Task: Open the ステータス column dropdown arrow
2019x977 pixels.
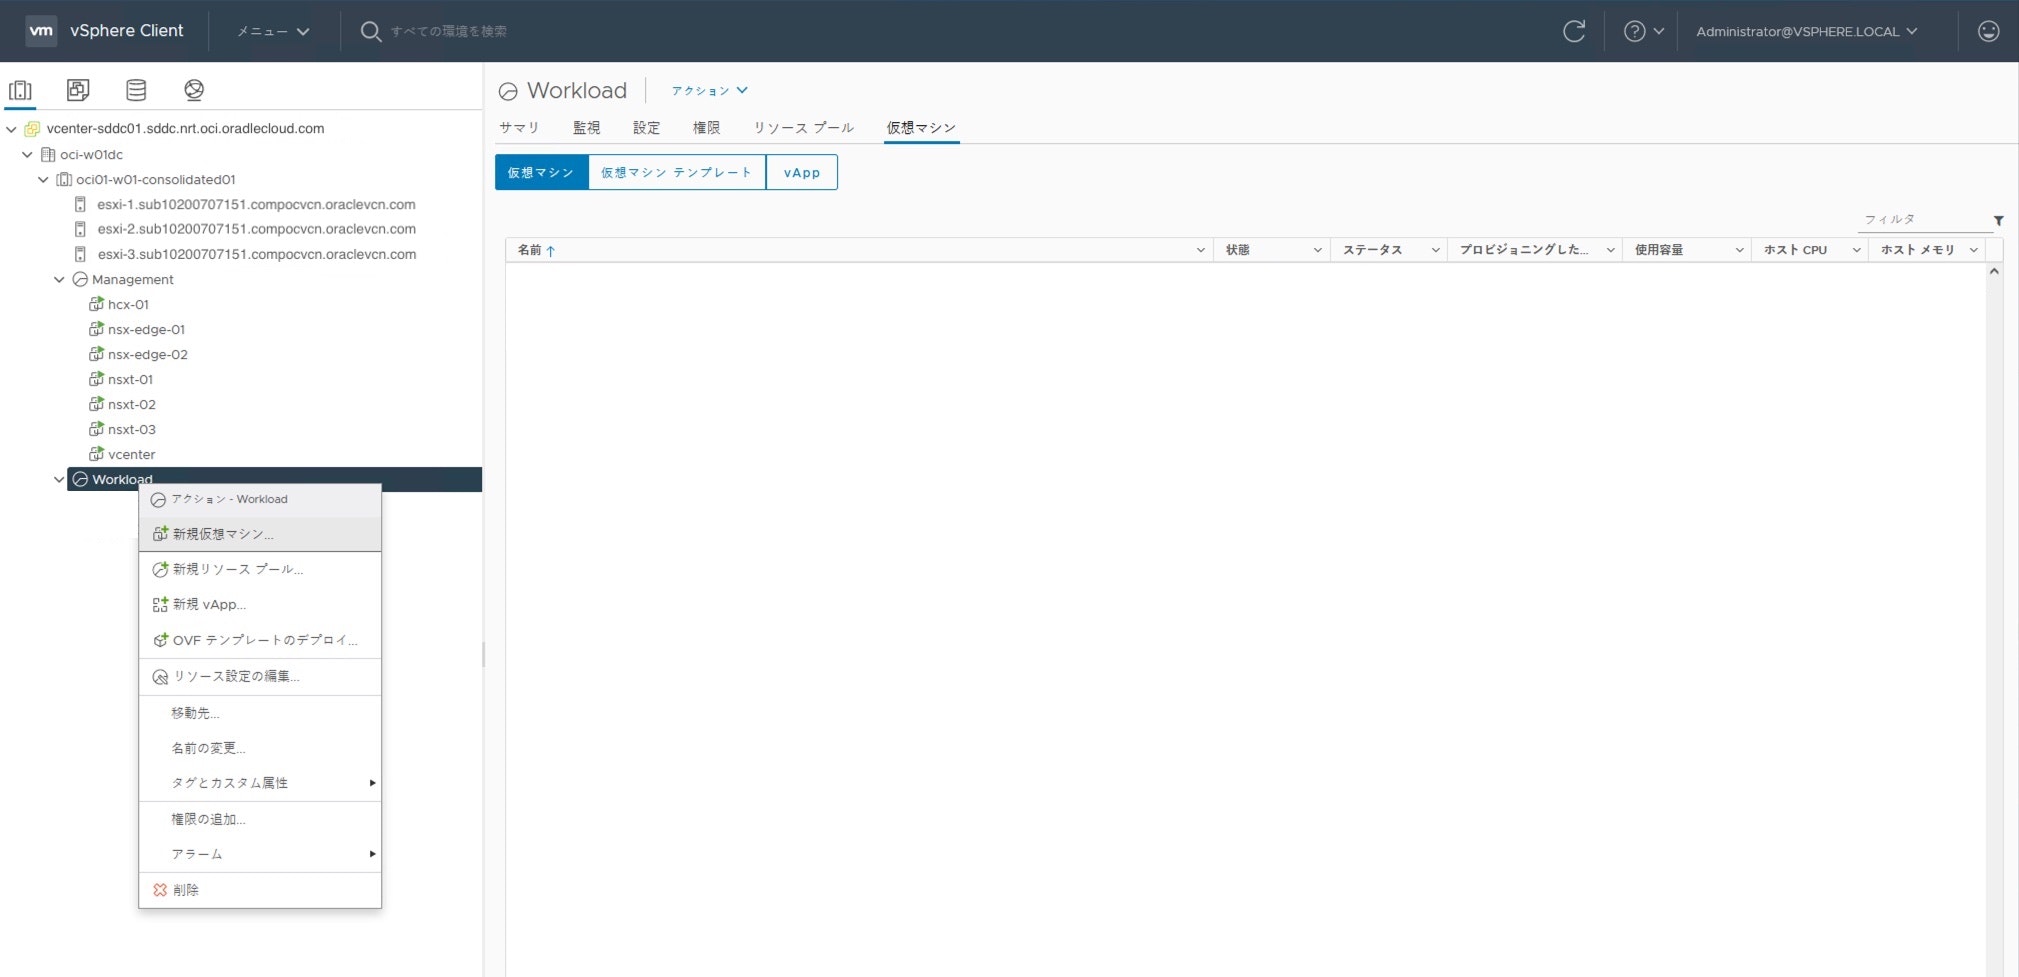Action: (1435, 250)
